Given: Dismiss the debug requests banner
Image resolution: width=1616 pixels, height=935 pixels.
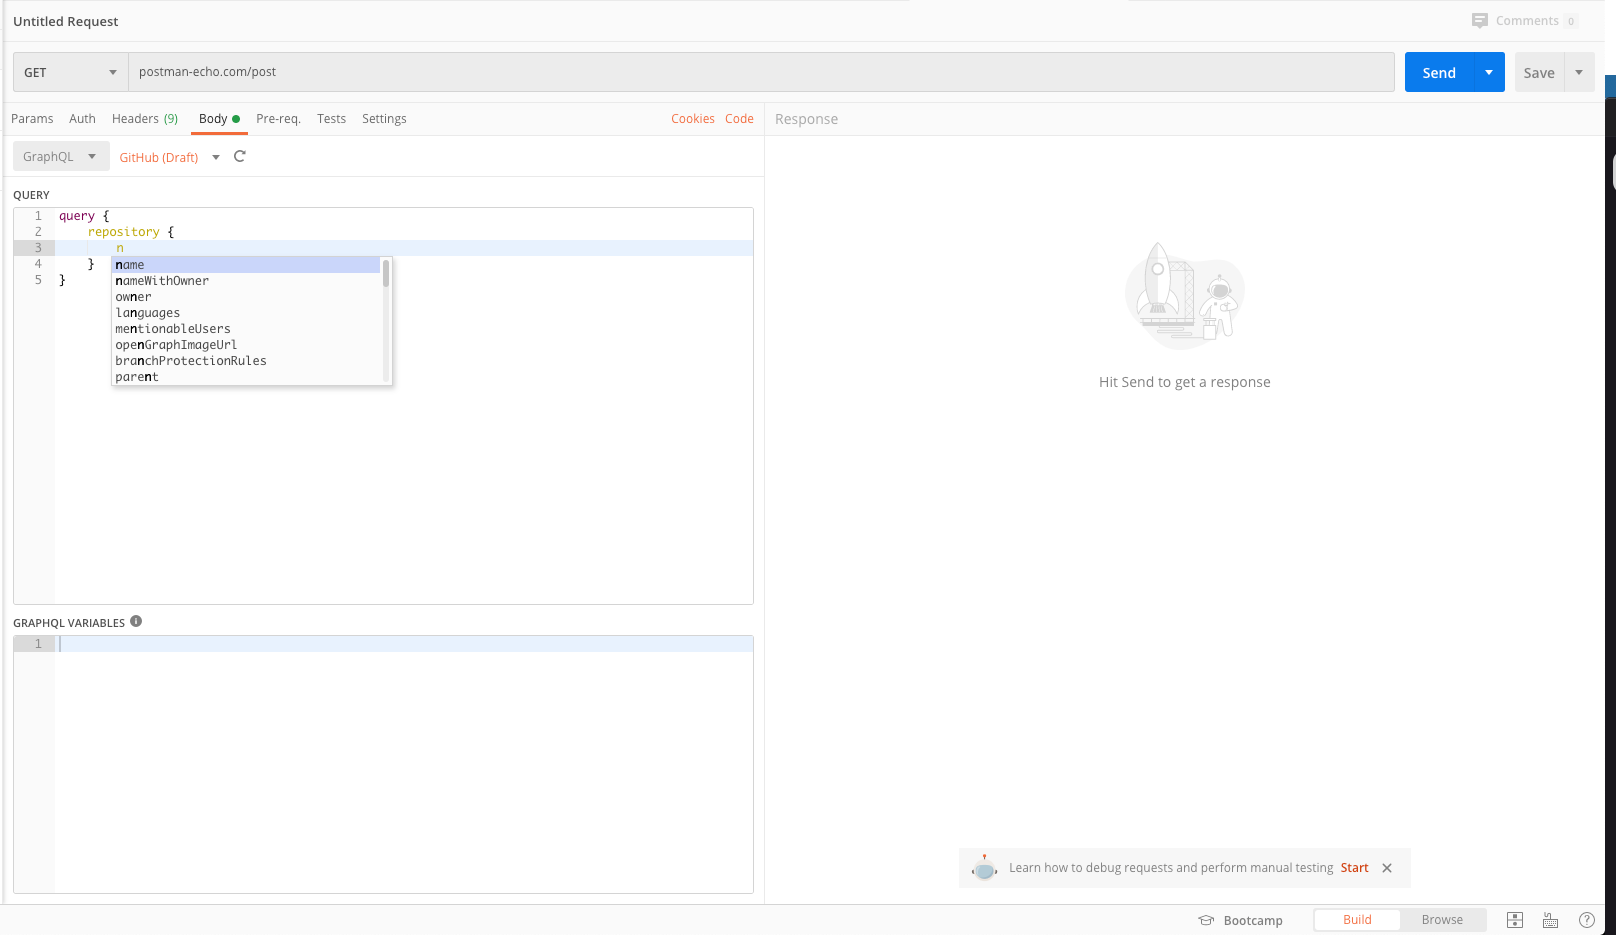Looking at the screenshot, I should pos(1386,867).
